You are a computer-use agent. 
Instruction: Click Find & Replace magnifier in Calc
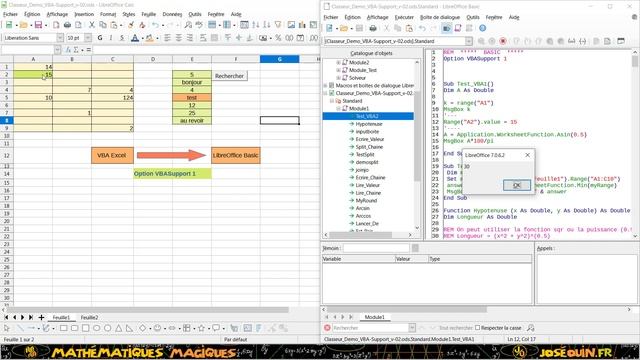188,25
